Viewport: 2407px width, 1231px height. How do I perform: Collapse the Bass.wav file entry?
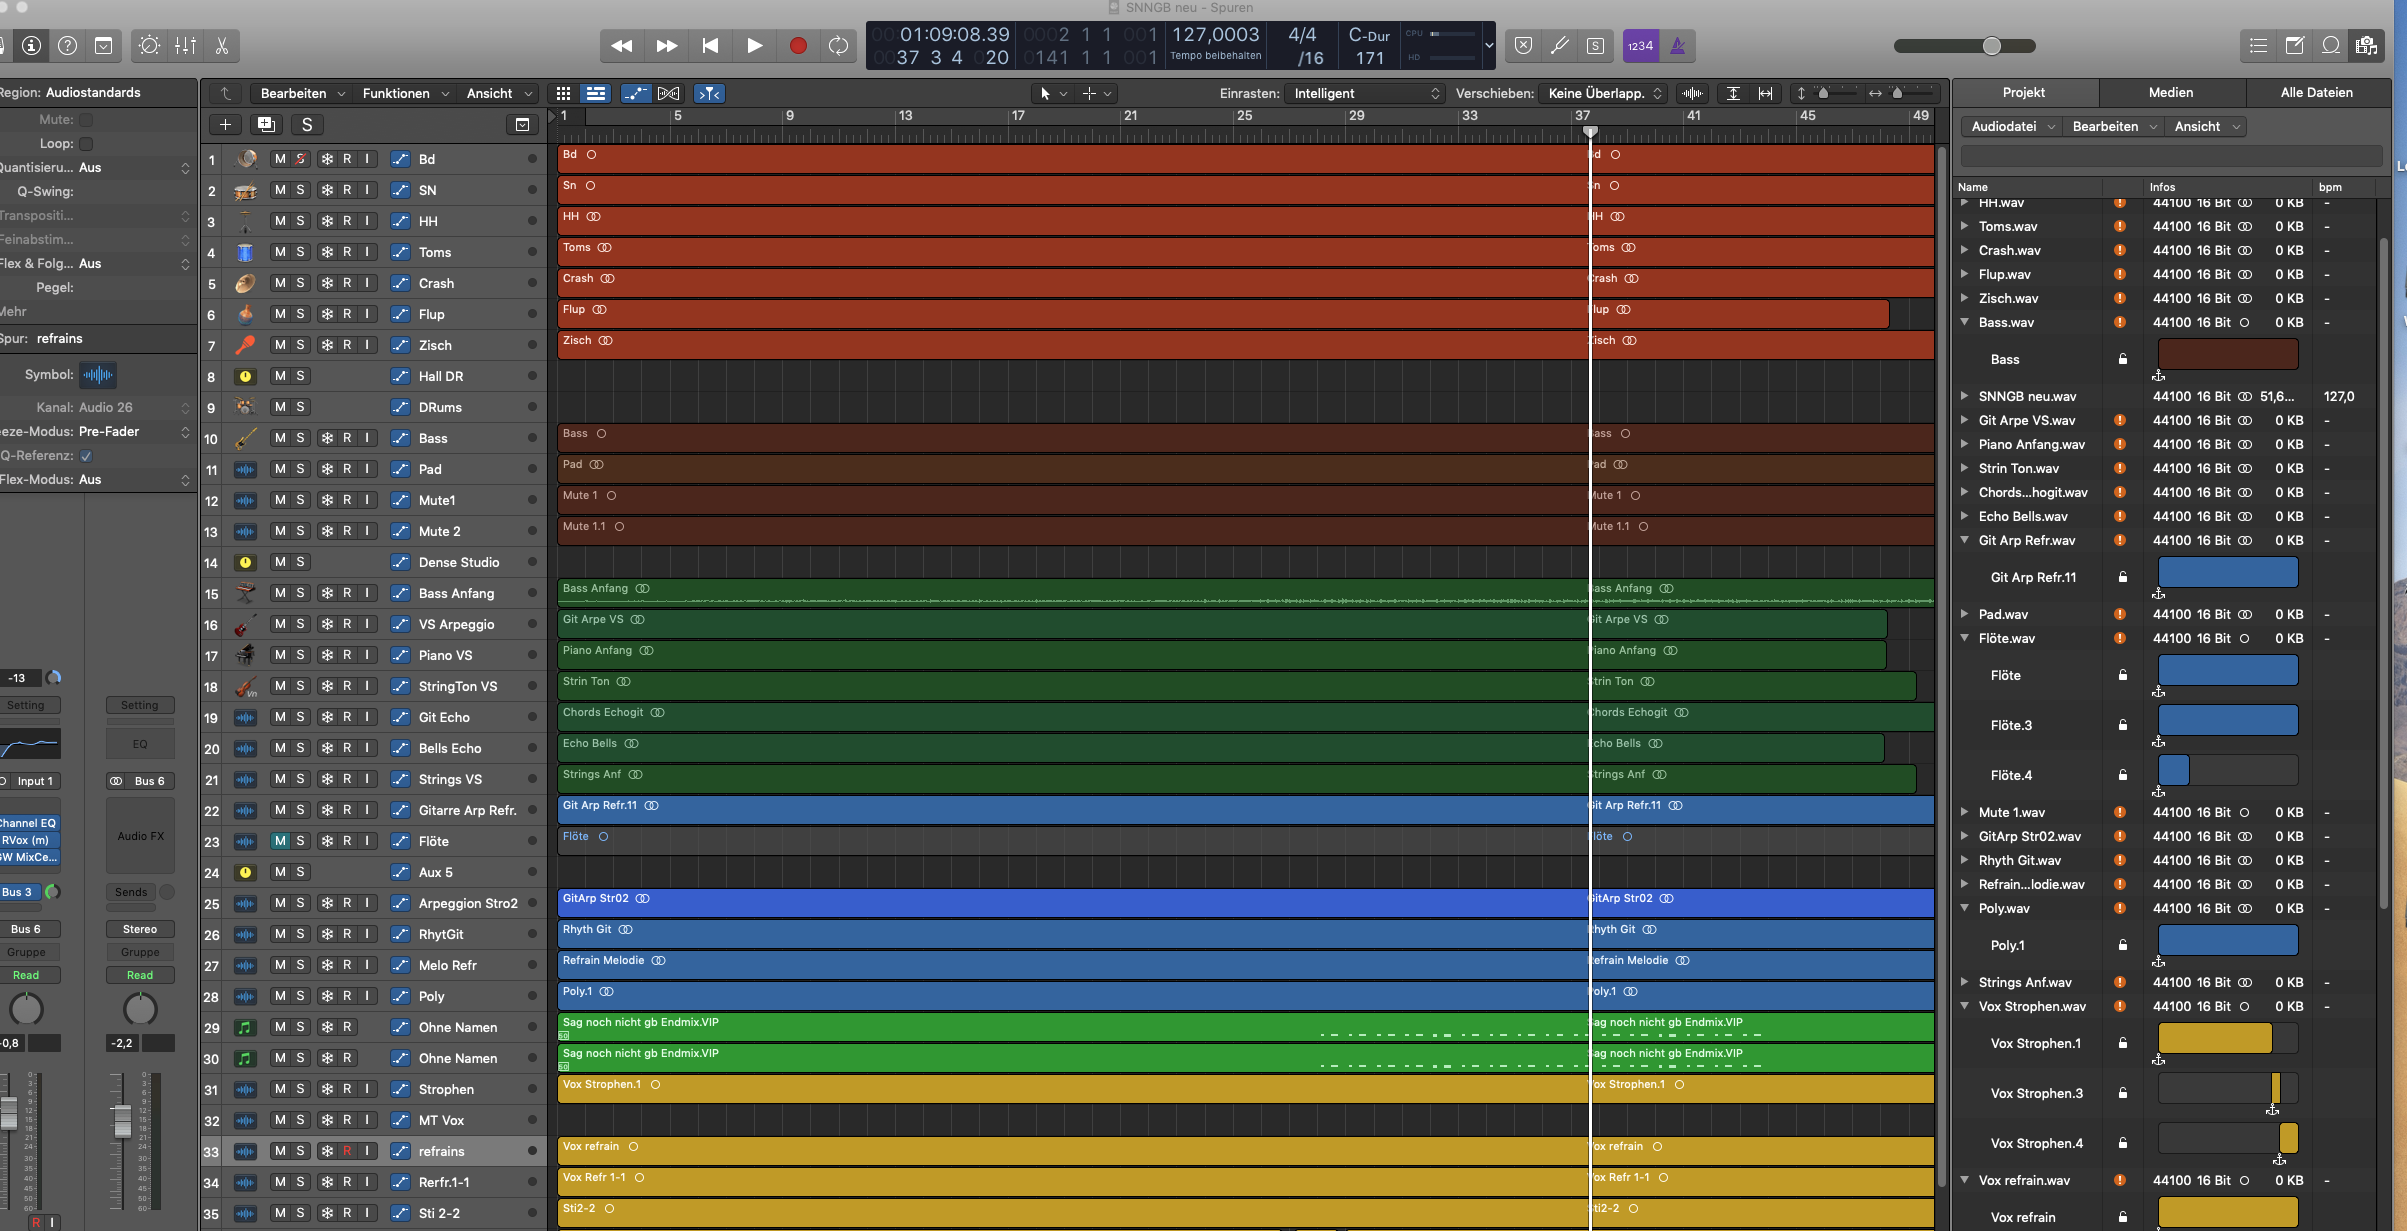pos(1964,322)
